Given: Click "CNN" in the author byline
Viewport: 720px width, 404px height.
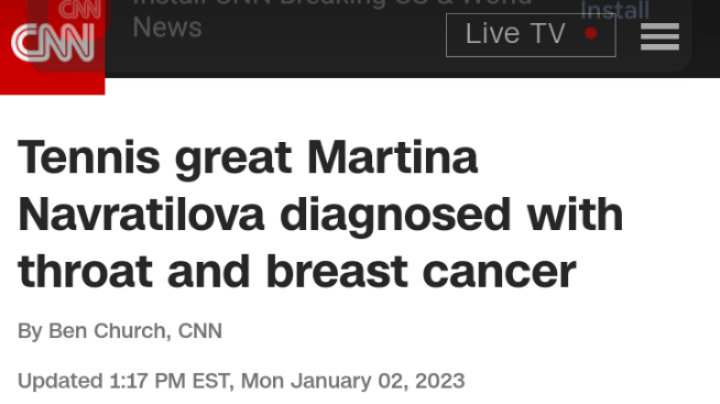Looking at the screenshot, I should tap(200, 331).
